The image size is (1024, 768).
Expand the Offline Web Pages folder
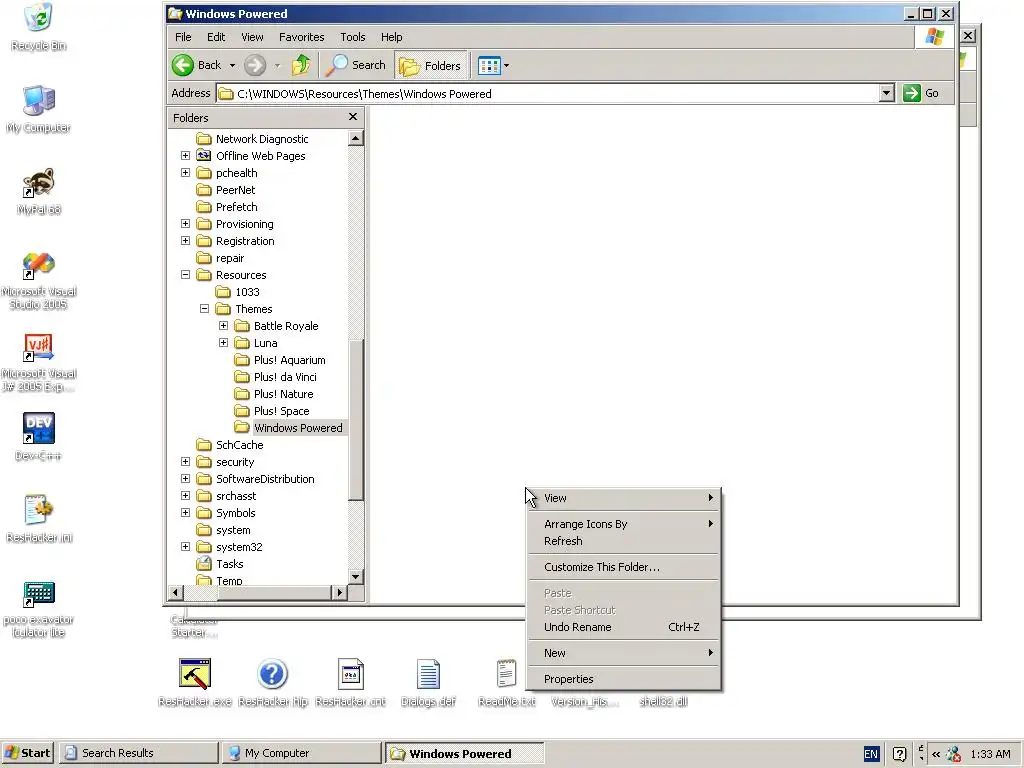click(x=185, y=155)
